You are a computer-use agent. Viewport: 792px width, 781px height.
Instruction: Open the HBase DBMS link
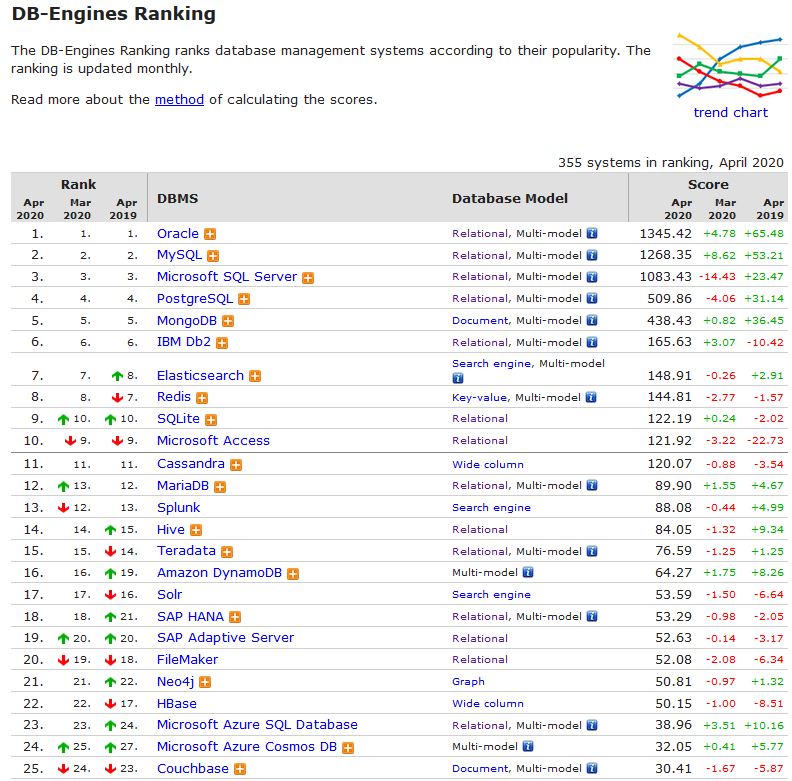pos(177,704)
